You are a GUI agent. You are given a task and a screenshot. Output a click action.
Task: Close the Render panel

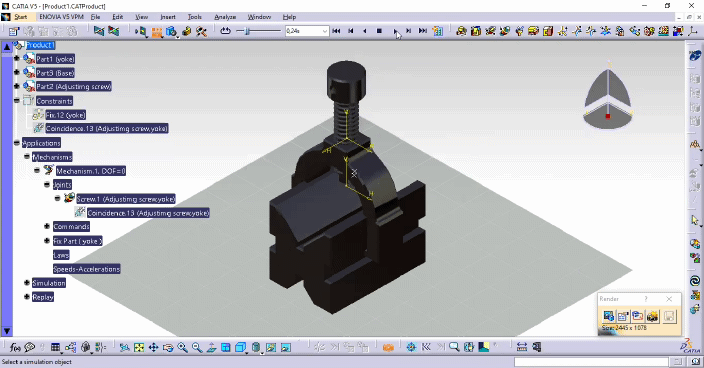(669, 299)
